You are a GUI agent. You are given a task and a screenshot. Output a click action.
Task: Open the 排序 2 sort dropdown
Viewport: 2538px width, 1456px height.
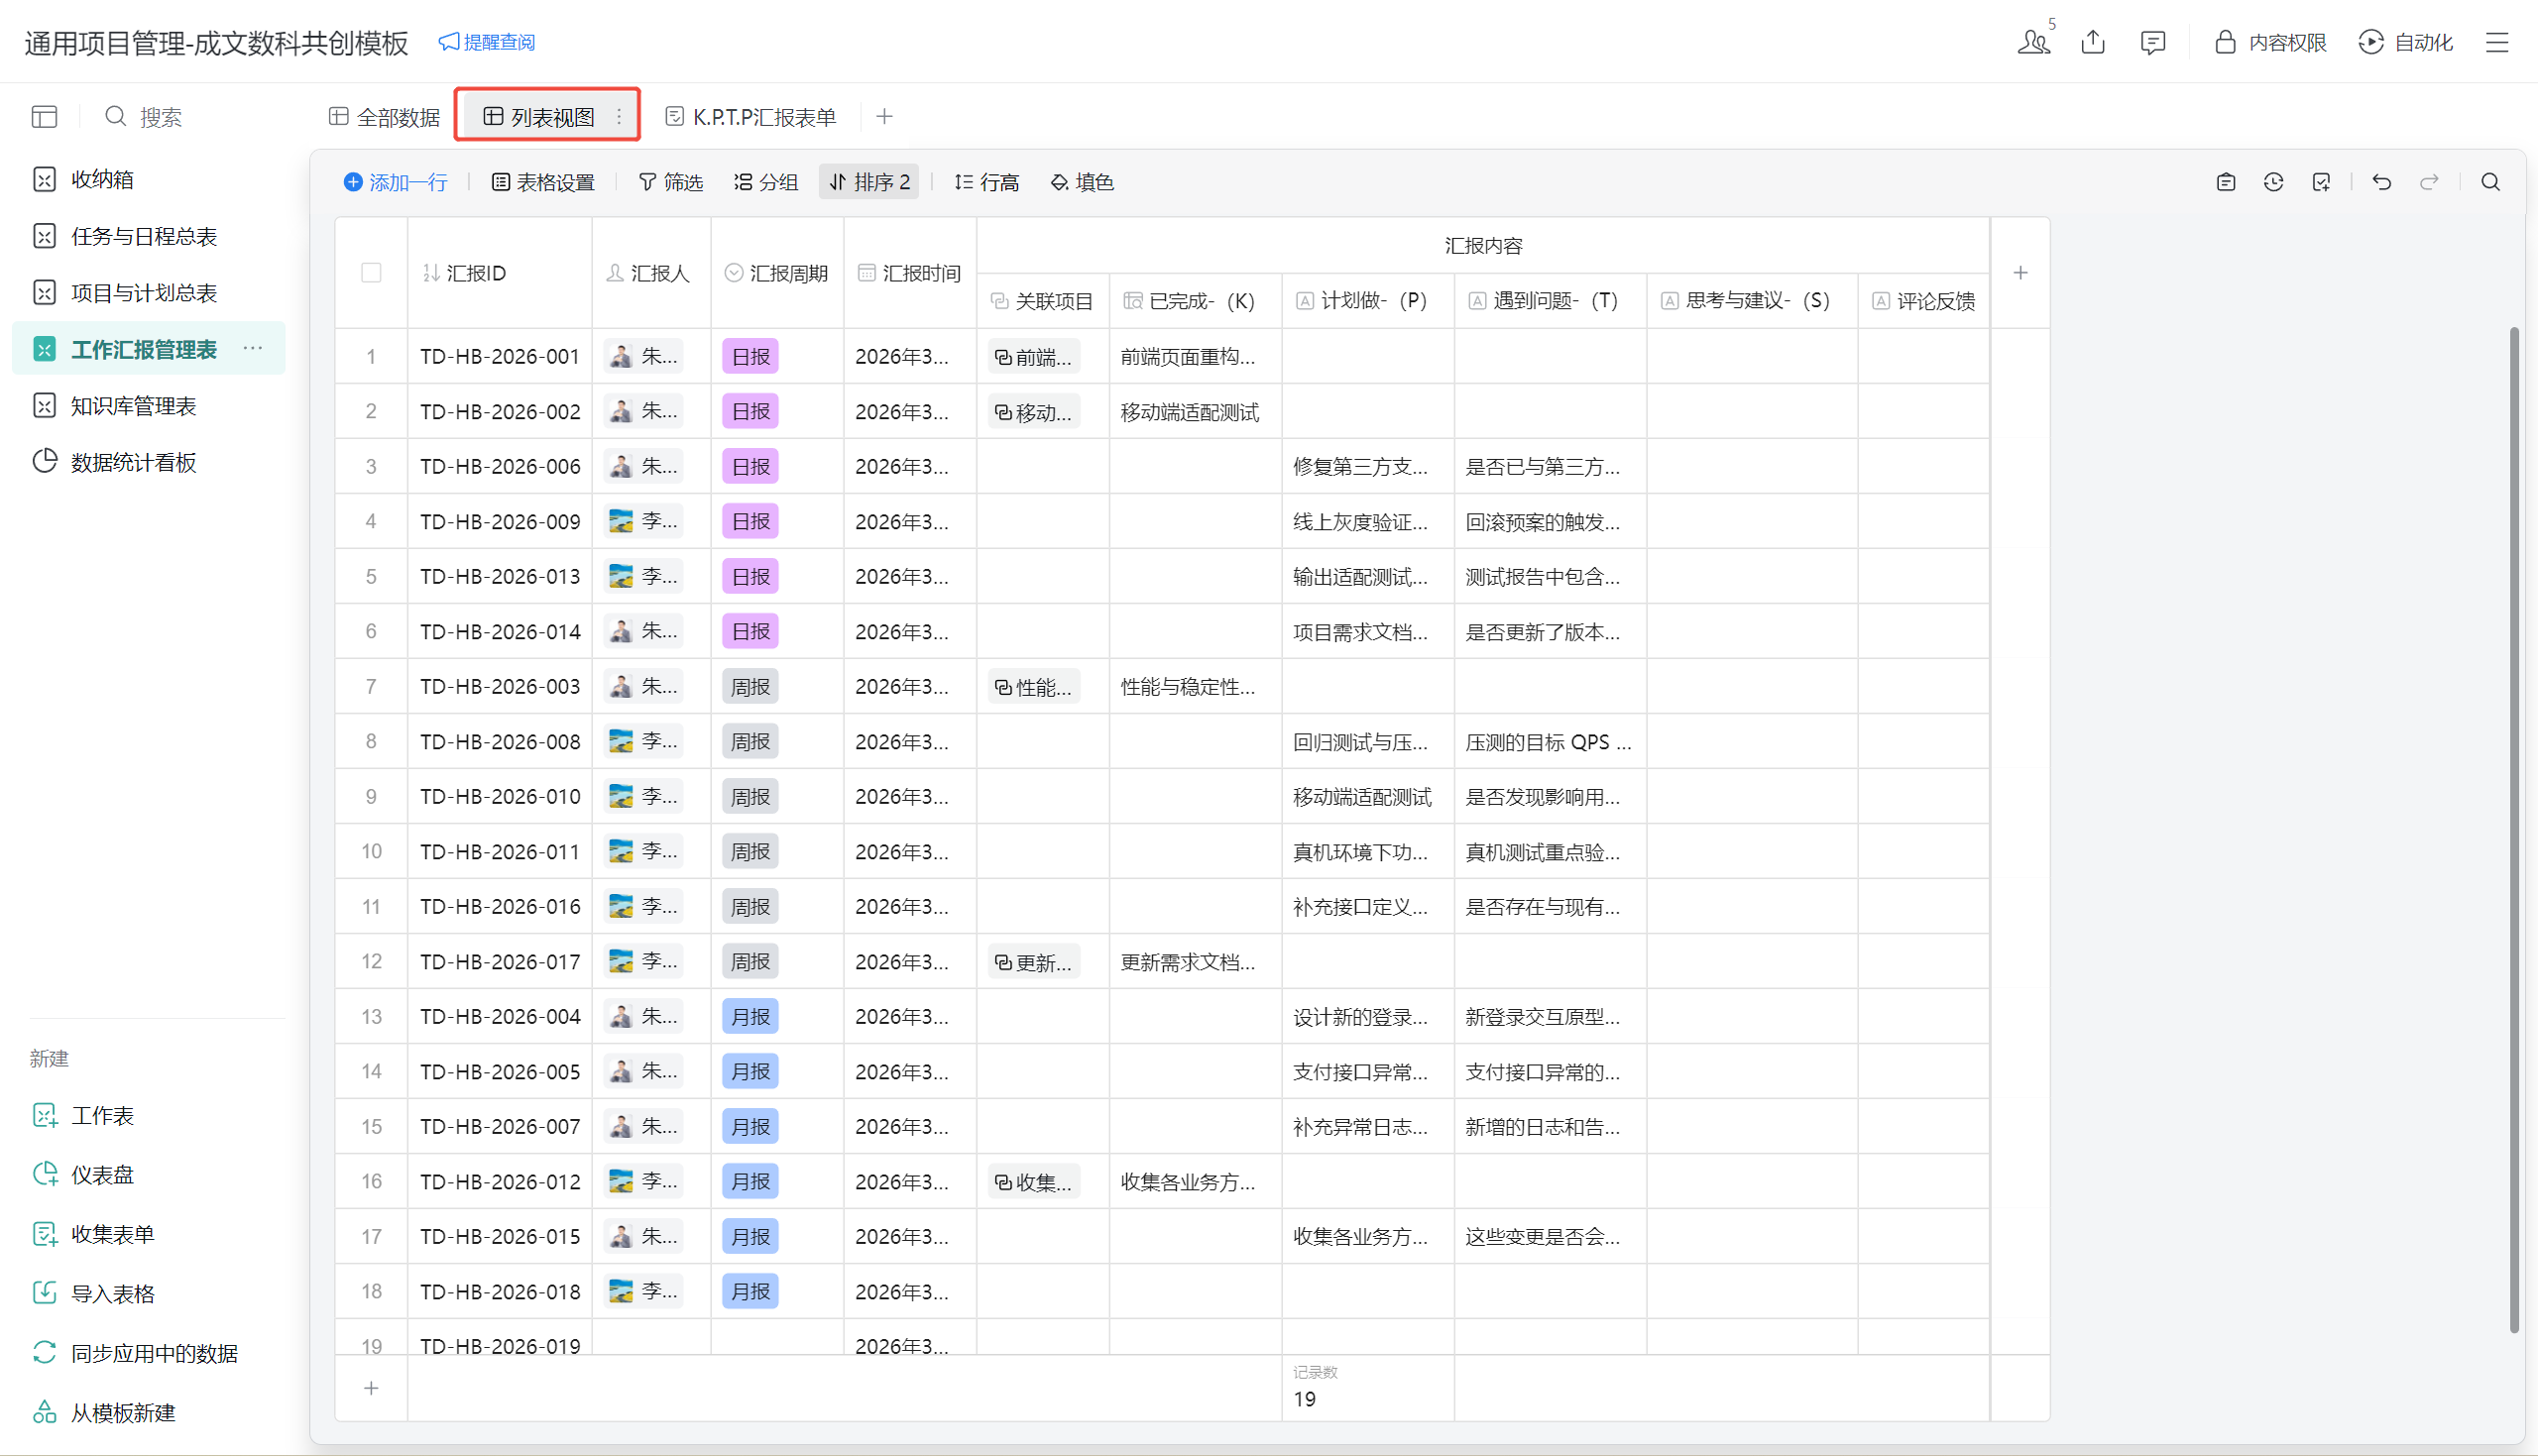869,182
